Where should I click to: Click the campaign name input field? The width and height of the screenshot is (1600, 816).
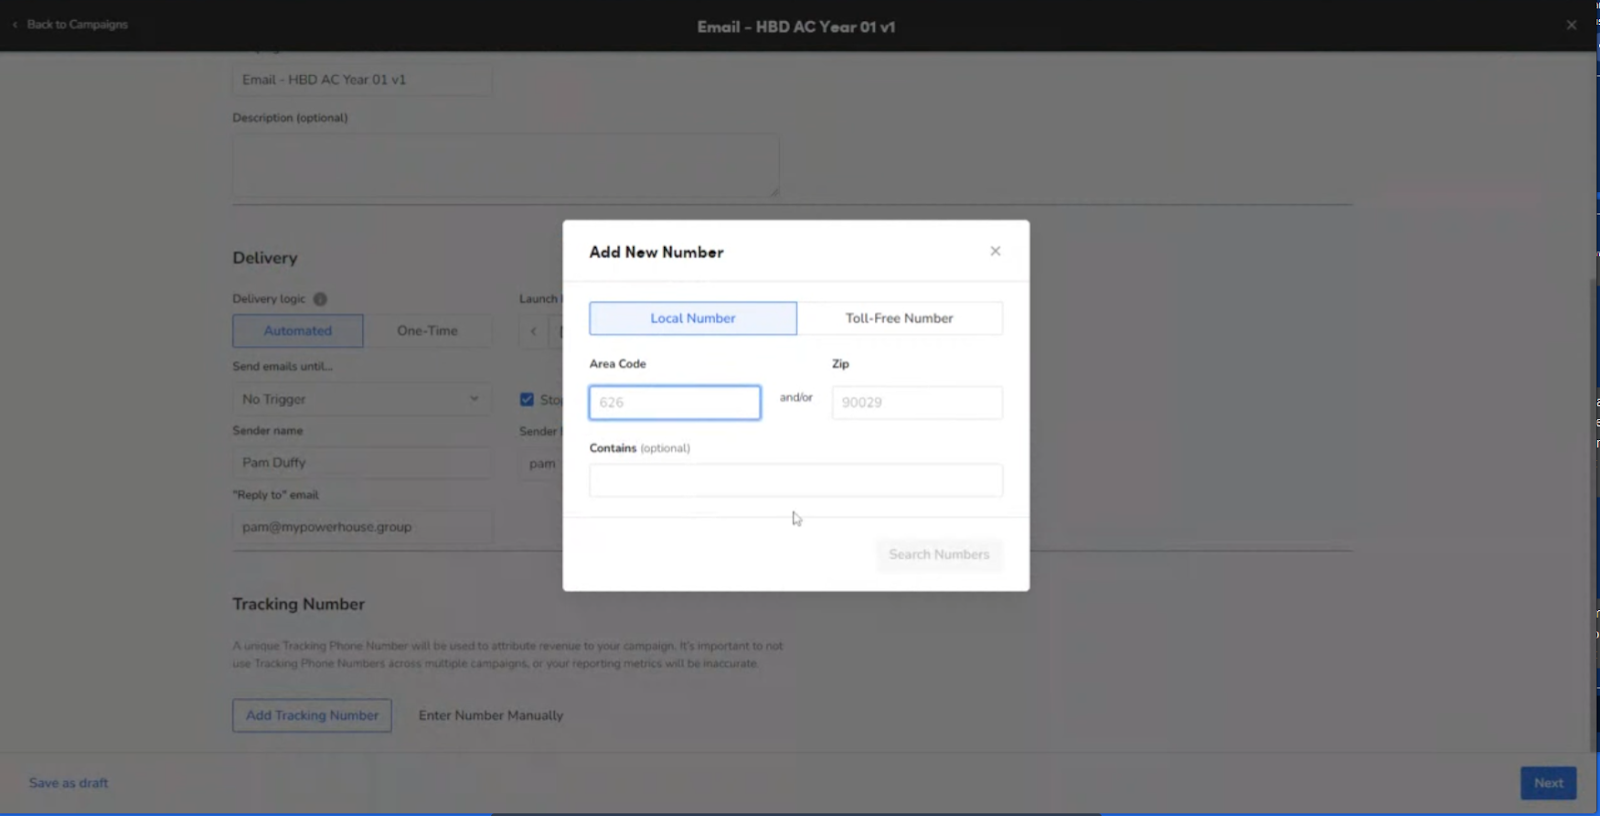(x=362, y=80)
